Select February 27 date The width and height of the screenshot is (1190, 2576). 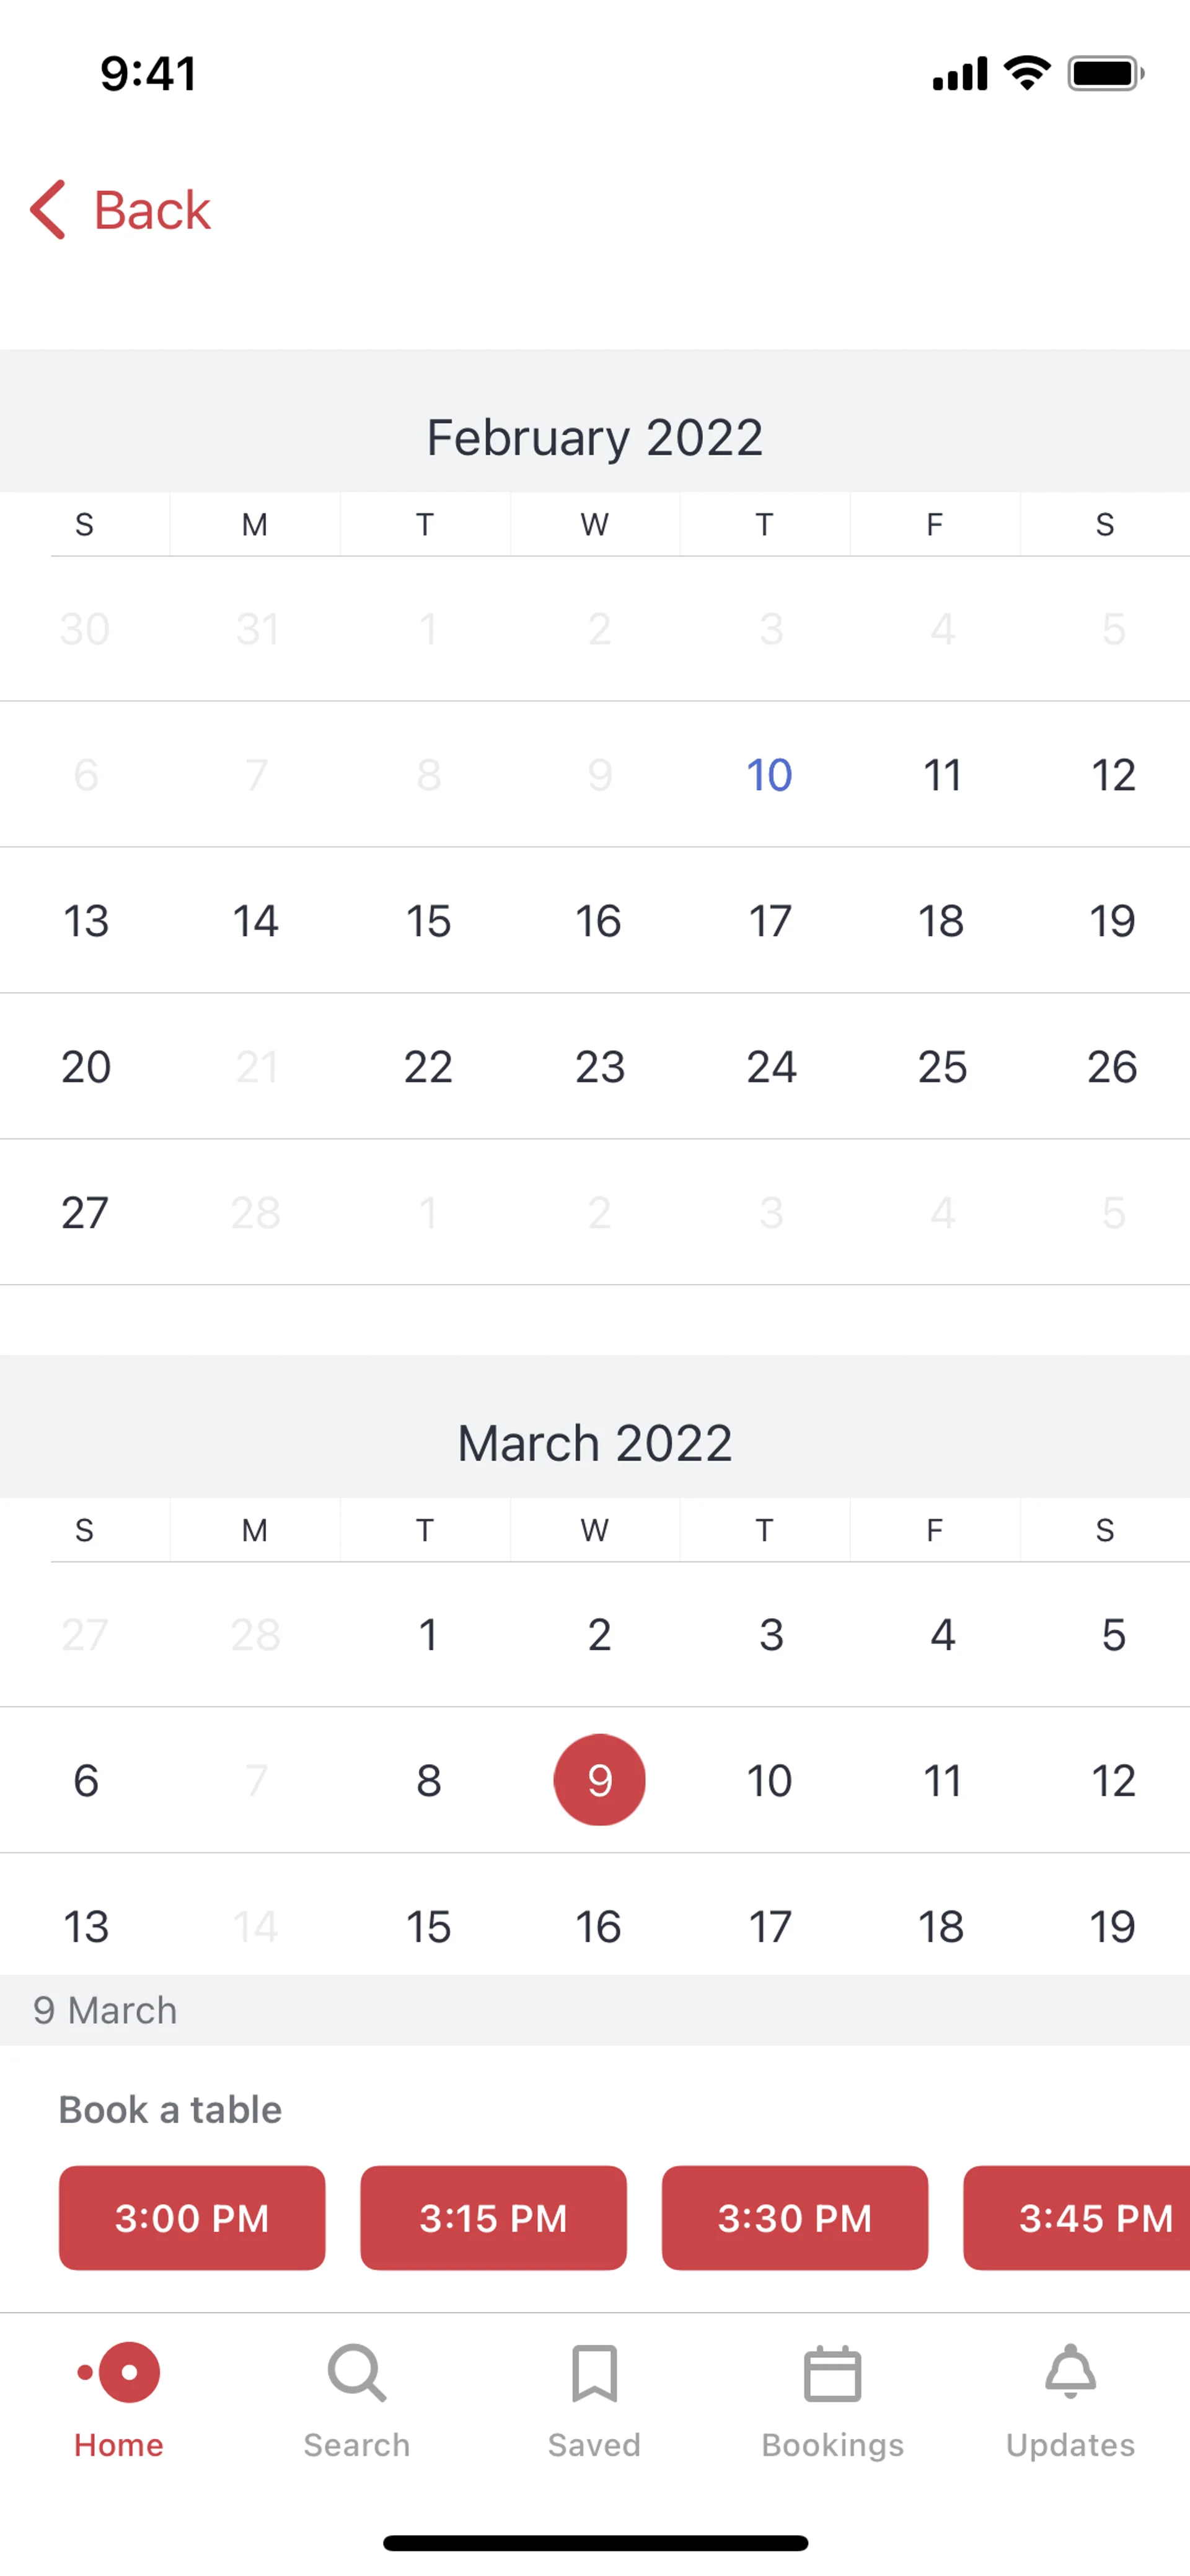85,1213
